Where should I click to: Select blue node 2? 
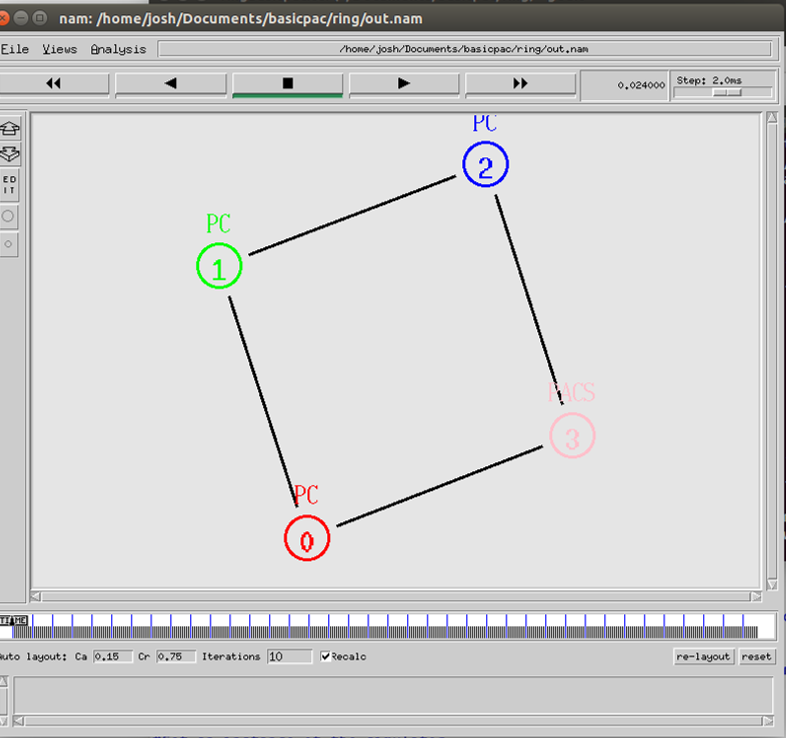tap(485, 164)
